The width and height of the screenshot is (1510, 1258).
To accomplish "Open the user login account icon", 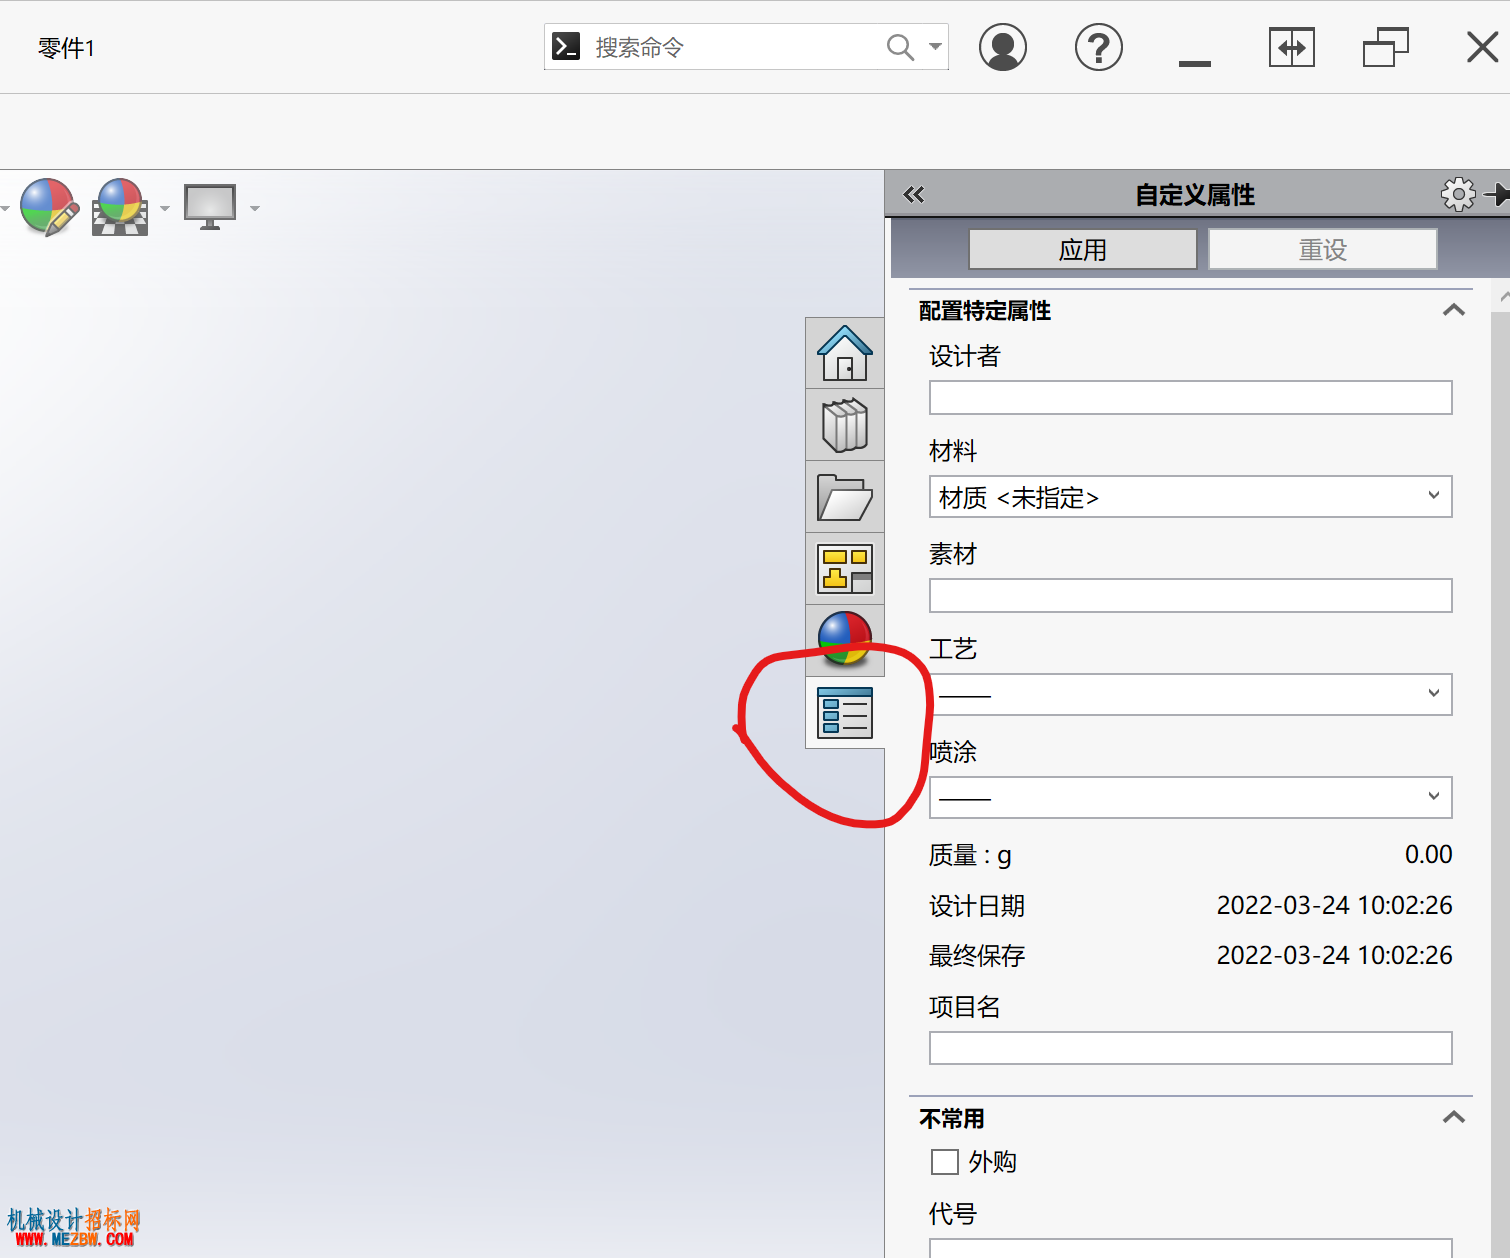I will [x=1003, y=47].
